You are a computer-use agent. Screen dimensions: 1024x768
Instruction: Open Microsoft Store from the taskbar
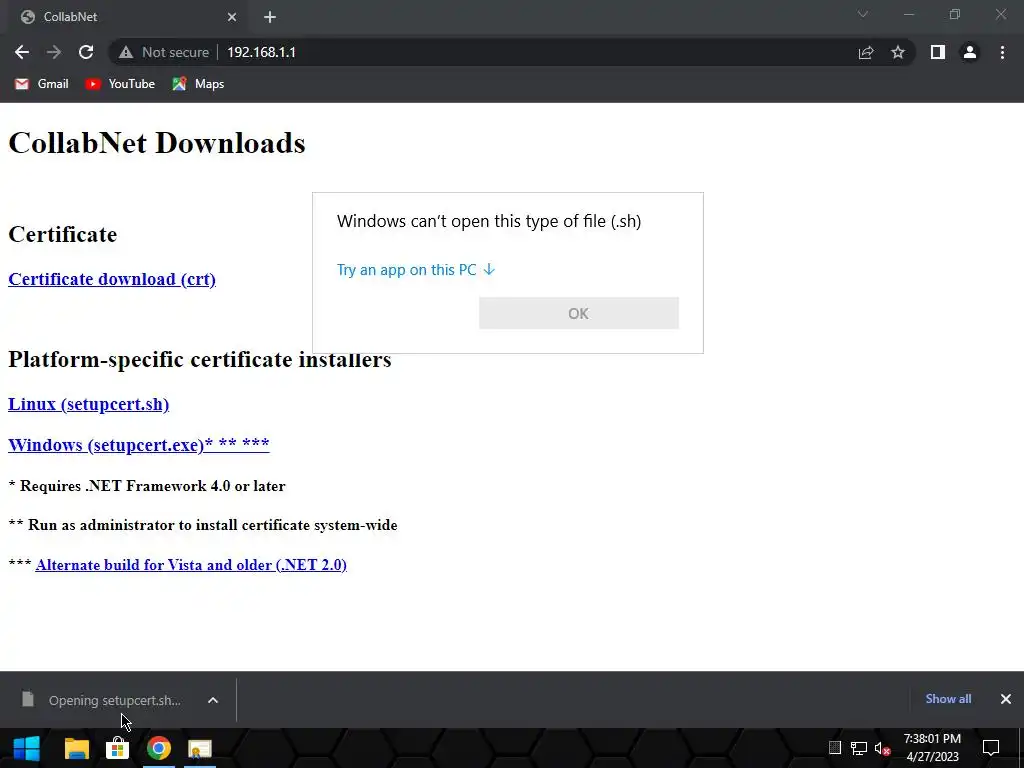click(118, 748)
